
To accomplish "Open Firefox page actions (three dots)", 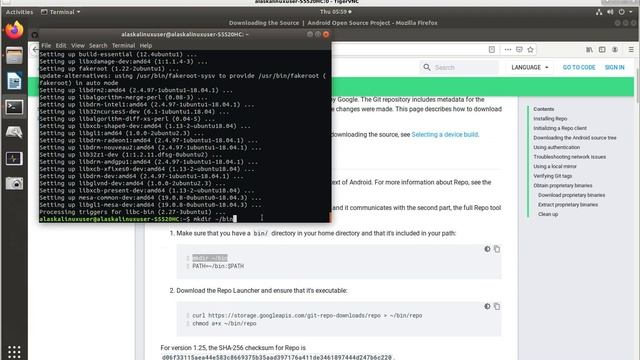I will click(507, 49).
